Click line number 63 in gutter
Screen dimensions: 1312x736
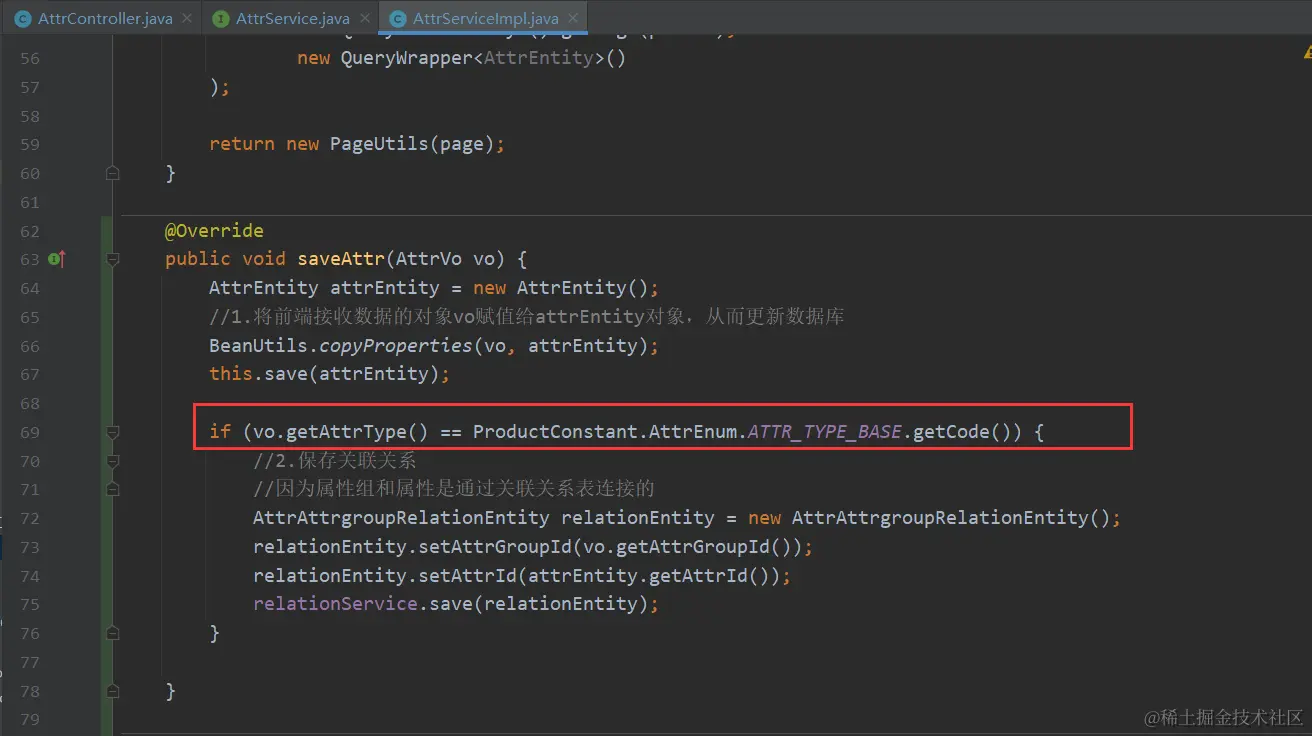pos(29,260)
